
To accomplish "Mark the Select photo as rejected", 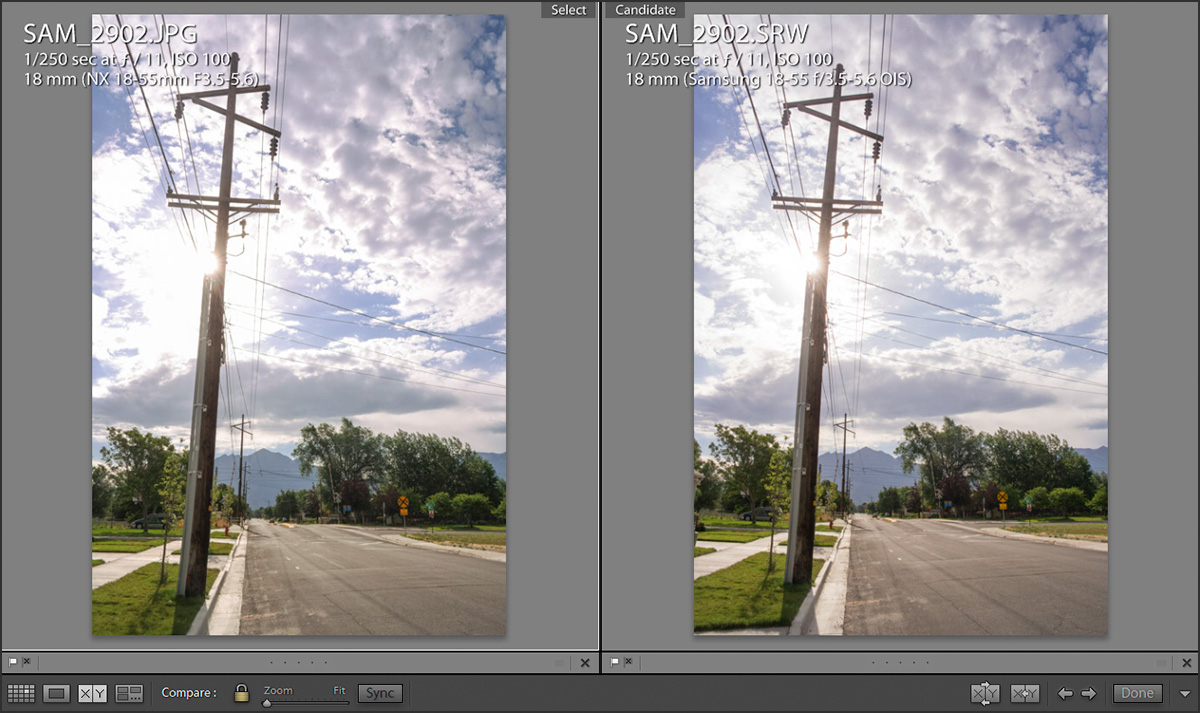I will (27, 662).
